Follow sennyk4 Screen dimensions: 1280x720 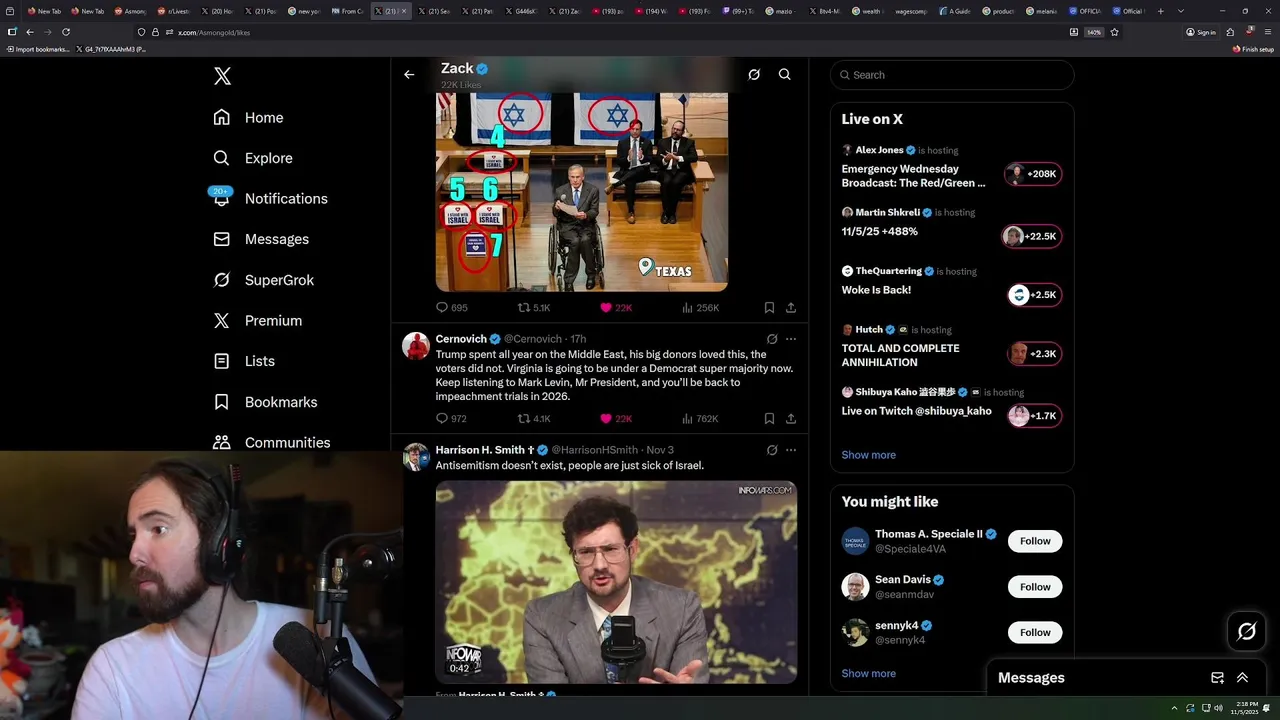point(1035,632)
